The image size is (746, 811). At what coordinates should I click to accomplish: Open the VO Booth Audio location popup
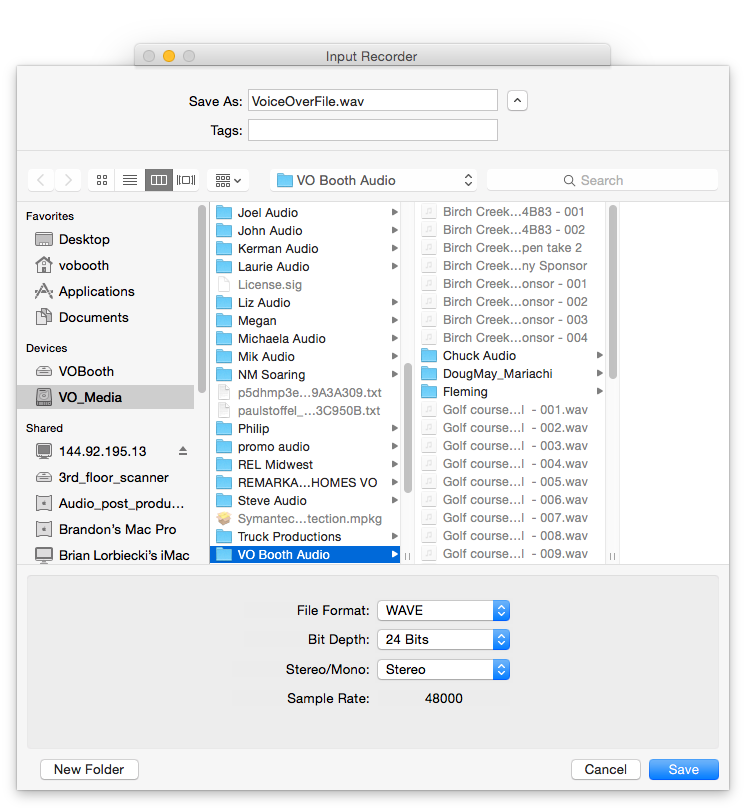pos(373,180)
